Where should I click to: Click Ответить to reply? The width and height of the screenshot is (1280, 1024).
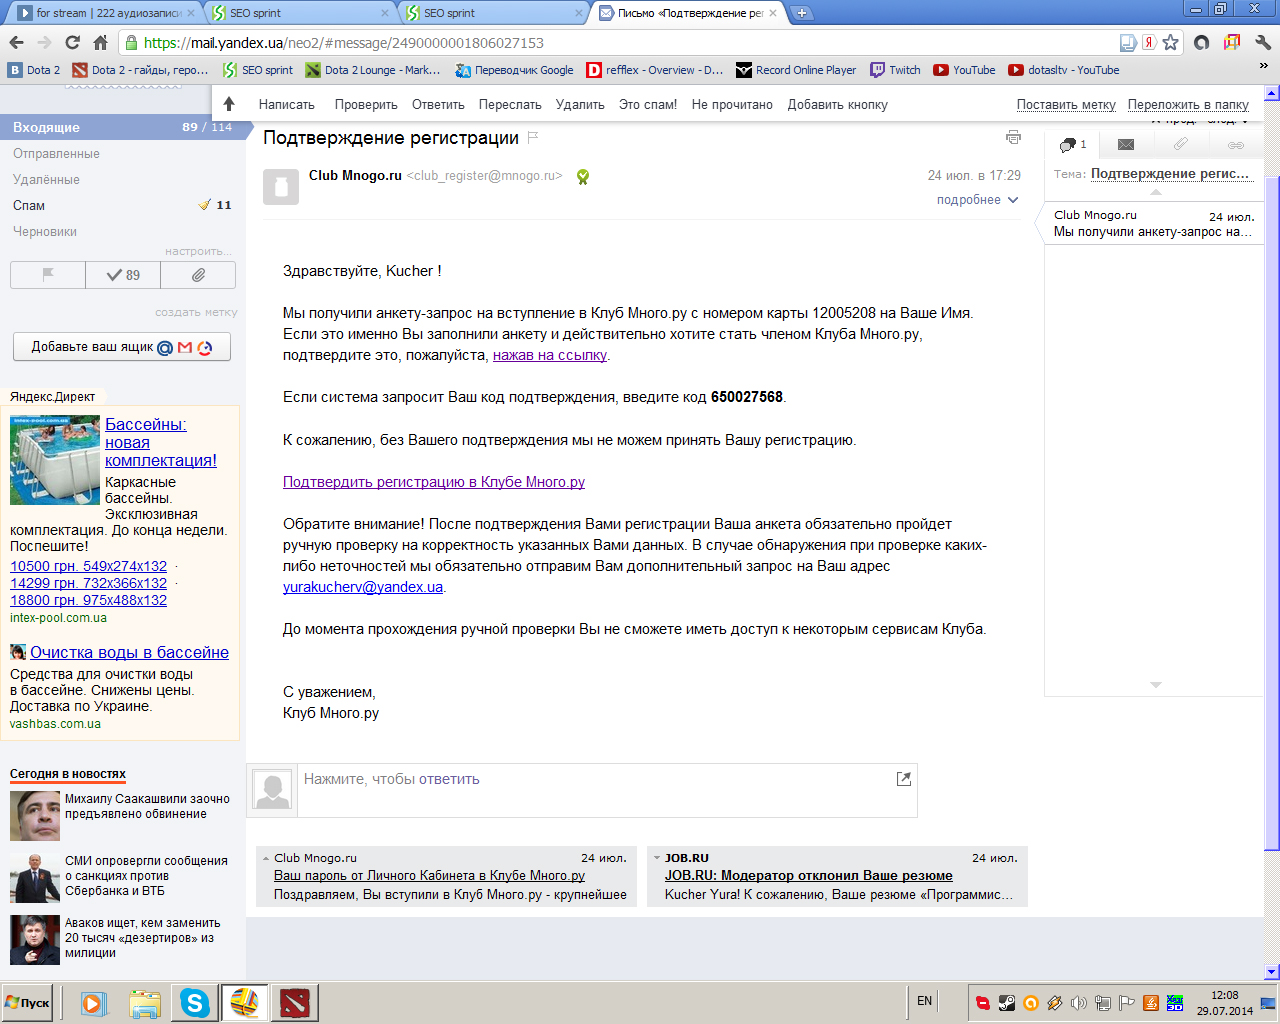[438, 104]
